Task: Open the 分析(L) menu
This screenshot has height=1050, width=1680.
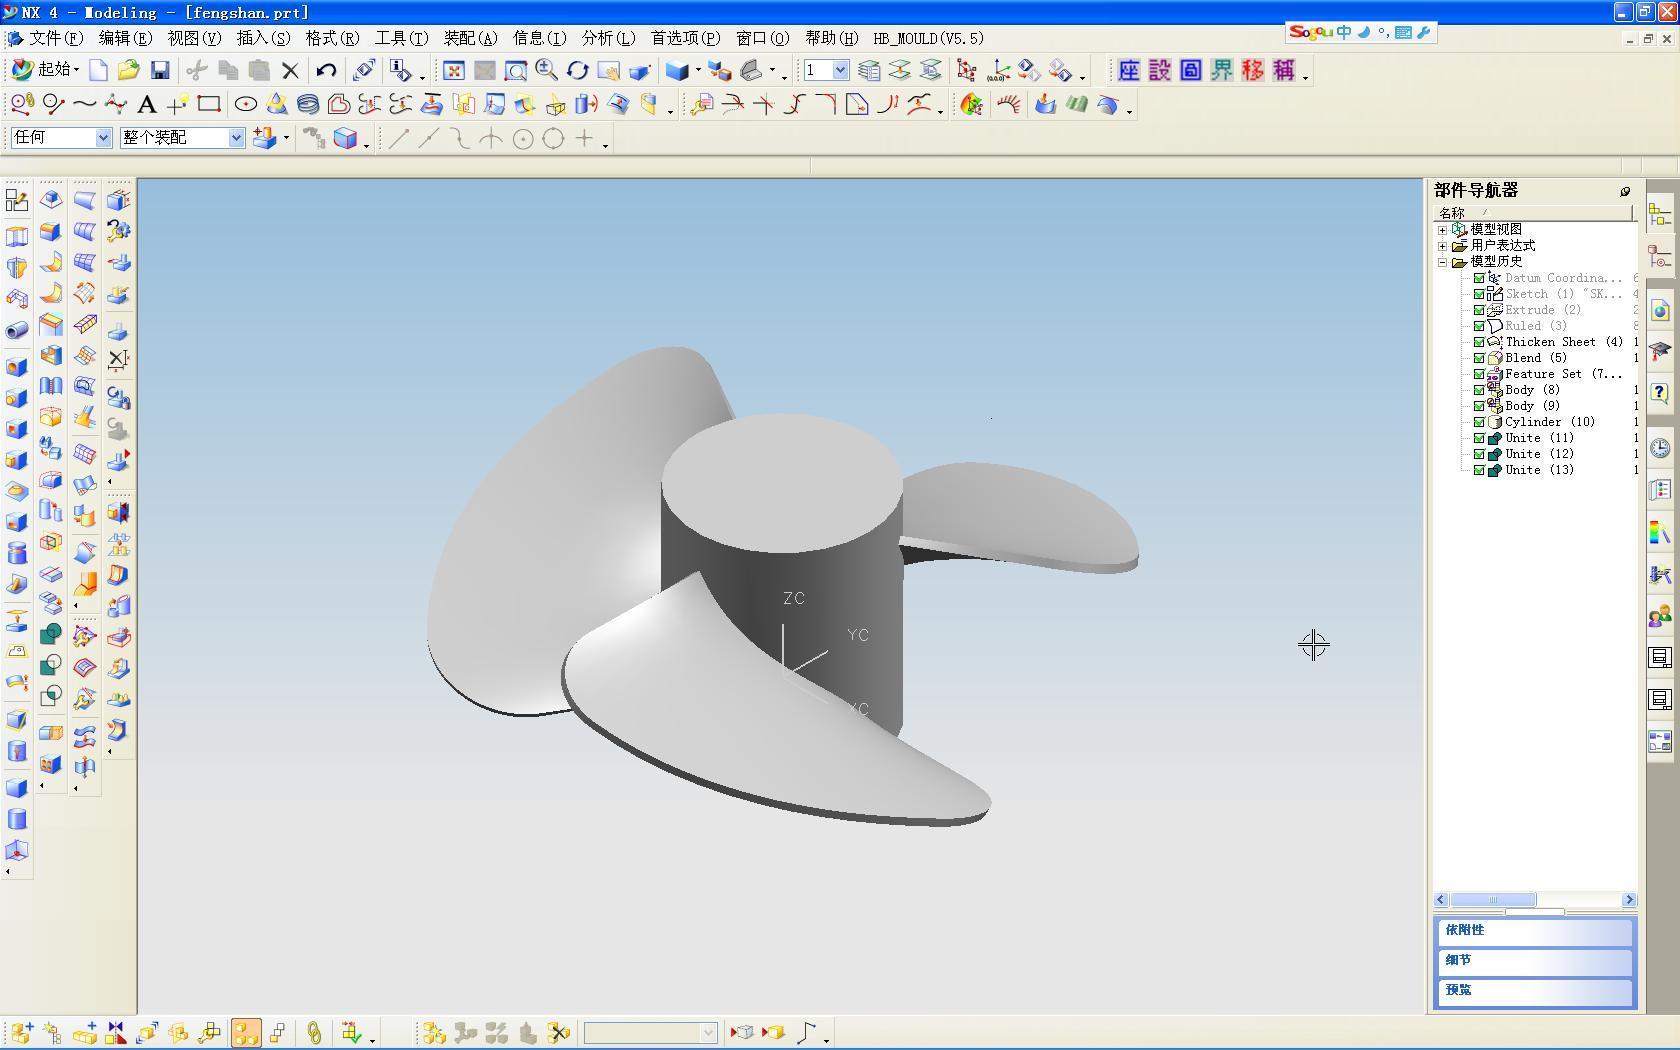Action: coord(608,38)
